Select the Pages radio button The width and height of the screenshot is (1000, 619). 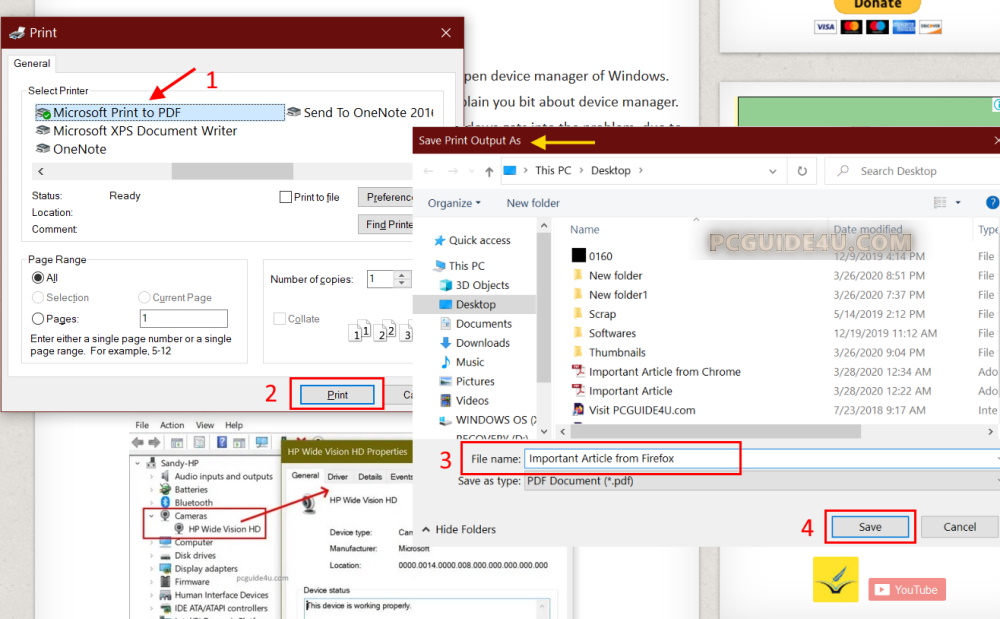38,319
